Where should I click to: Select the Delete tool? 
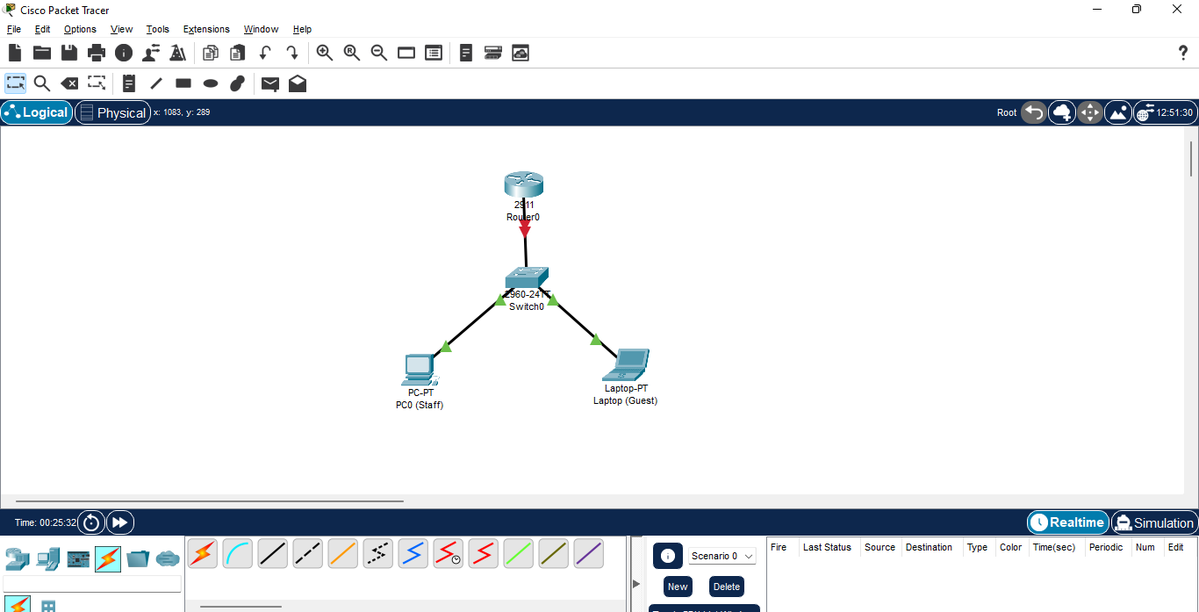click(x=69, y=84)
